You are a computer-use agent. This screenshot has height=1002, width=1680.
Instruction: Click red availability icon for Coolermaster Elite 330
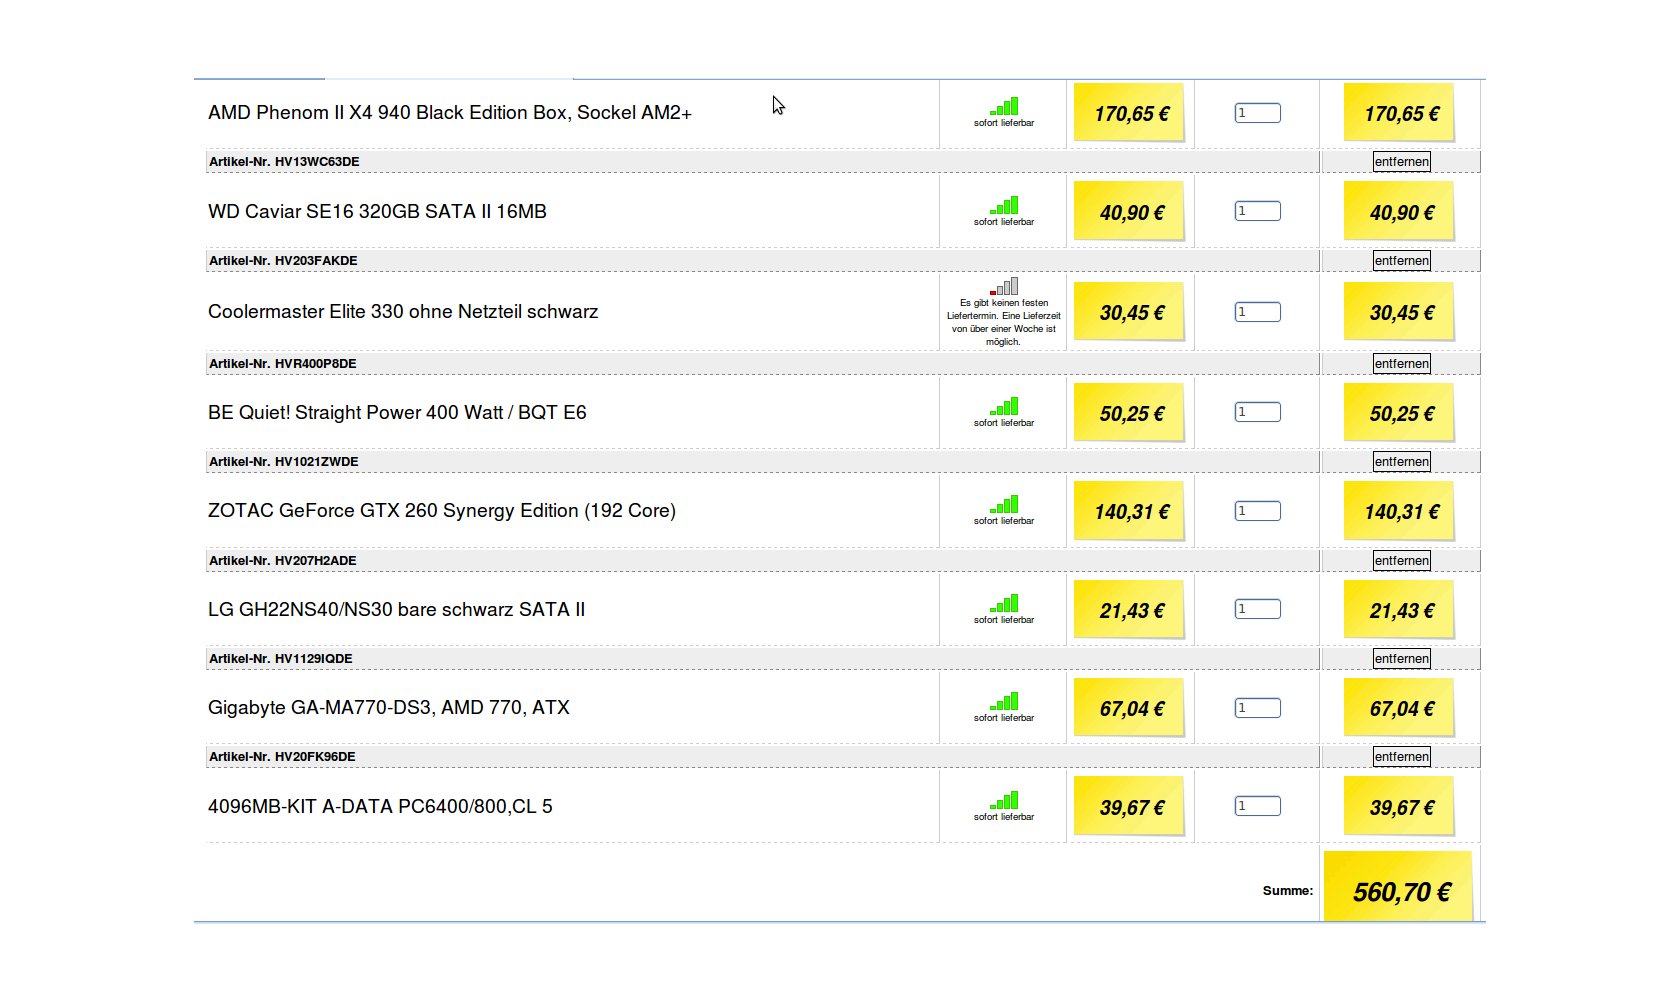pyautogui.click(x=1004, y=286)
